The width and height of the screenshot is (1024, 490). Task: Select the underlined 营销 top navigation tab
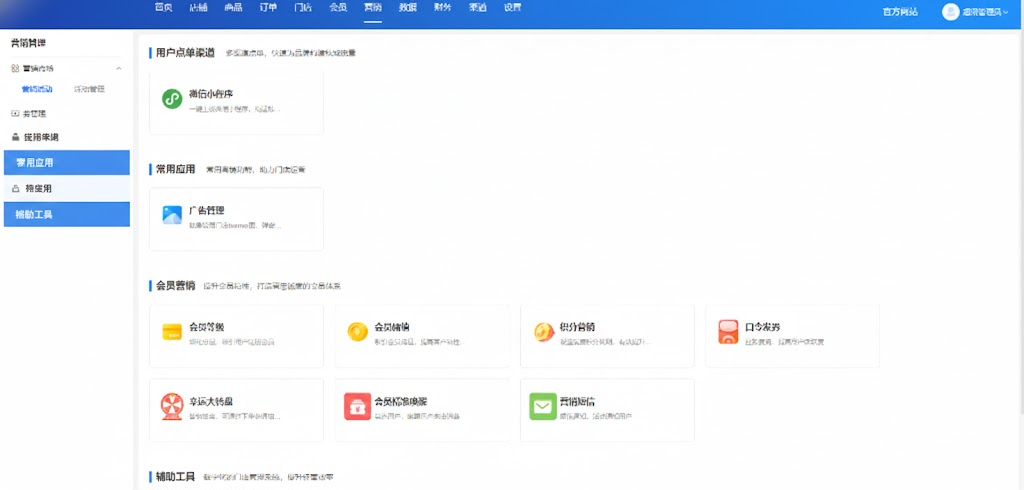(373, 8)
